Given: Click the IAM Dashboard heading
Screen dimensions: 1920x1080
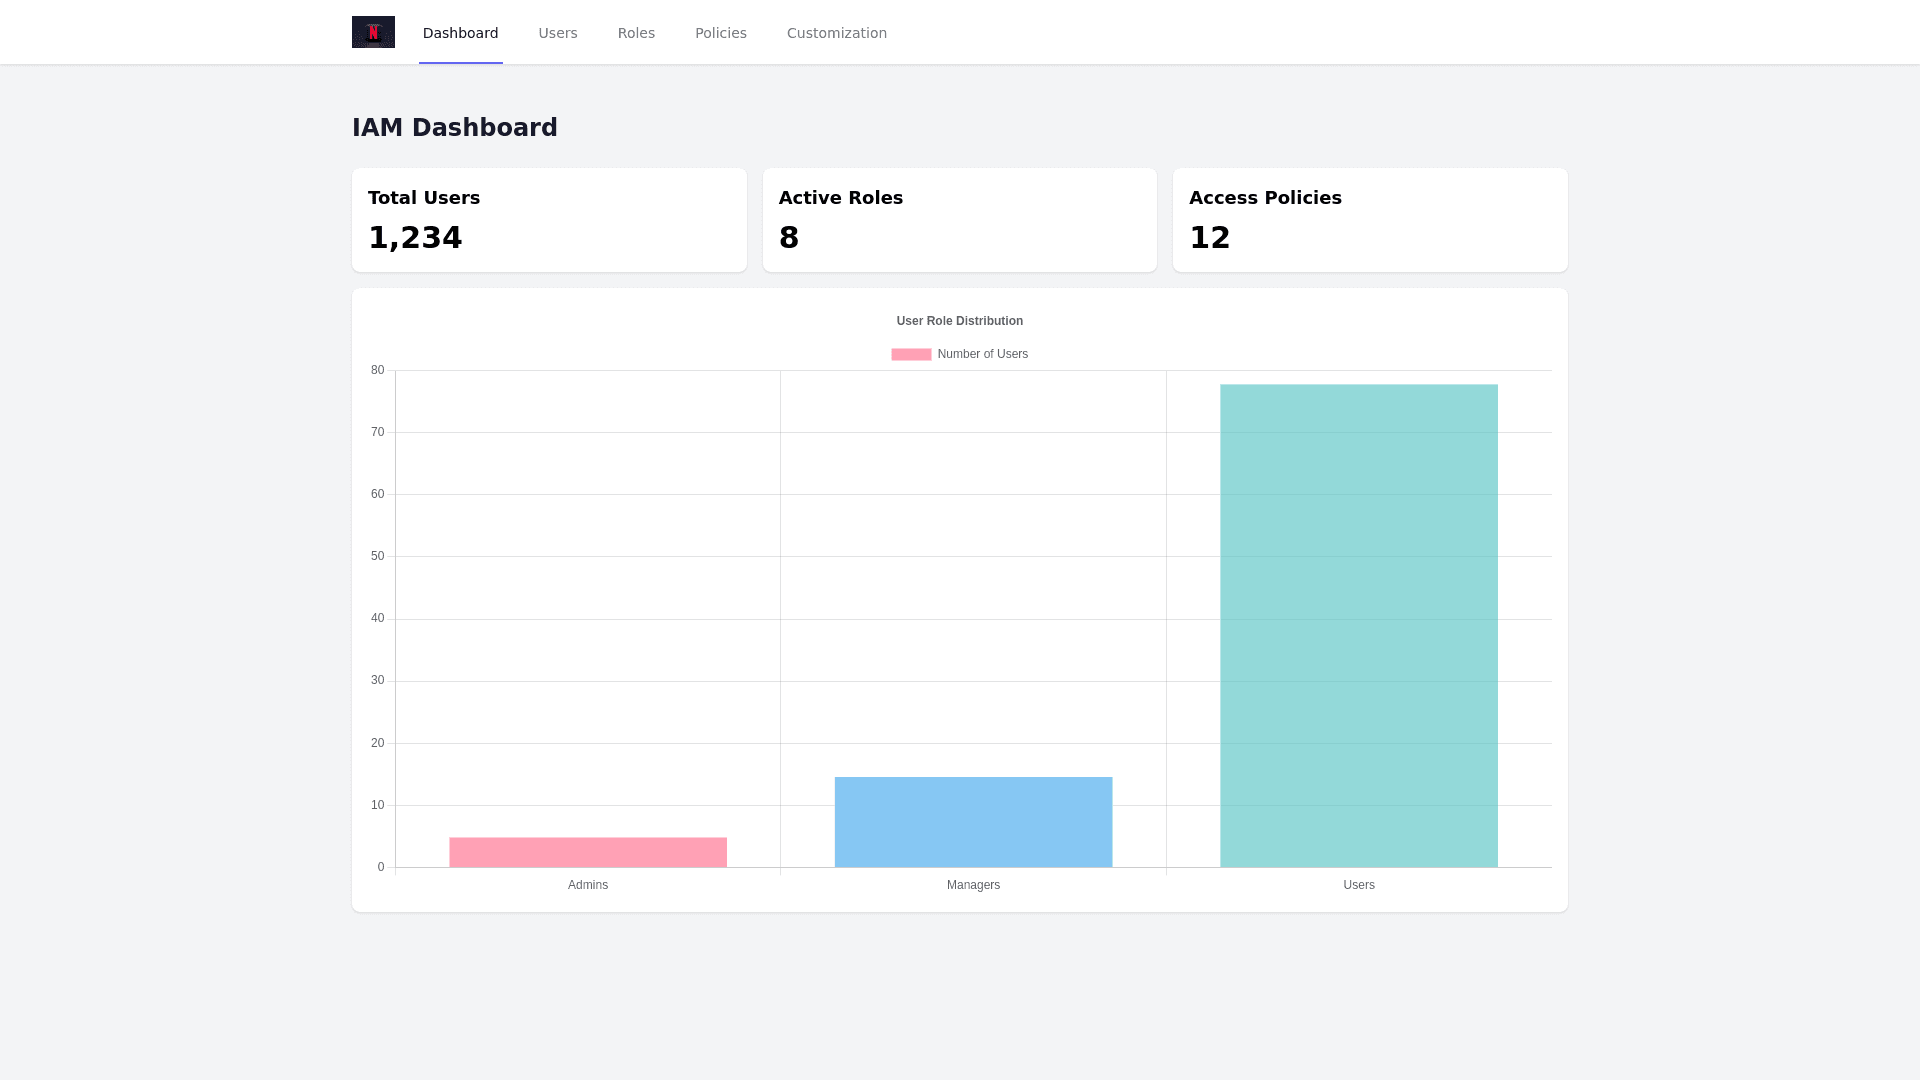Looking at the screenshot, I should coord(455,128).
